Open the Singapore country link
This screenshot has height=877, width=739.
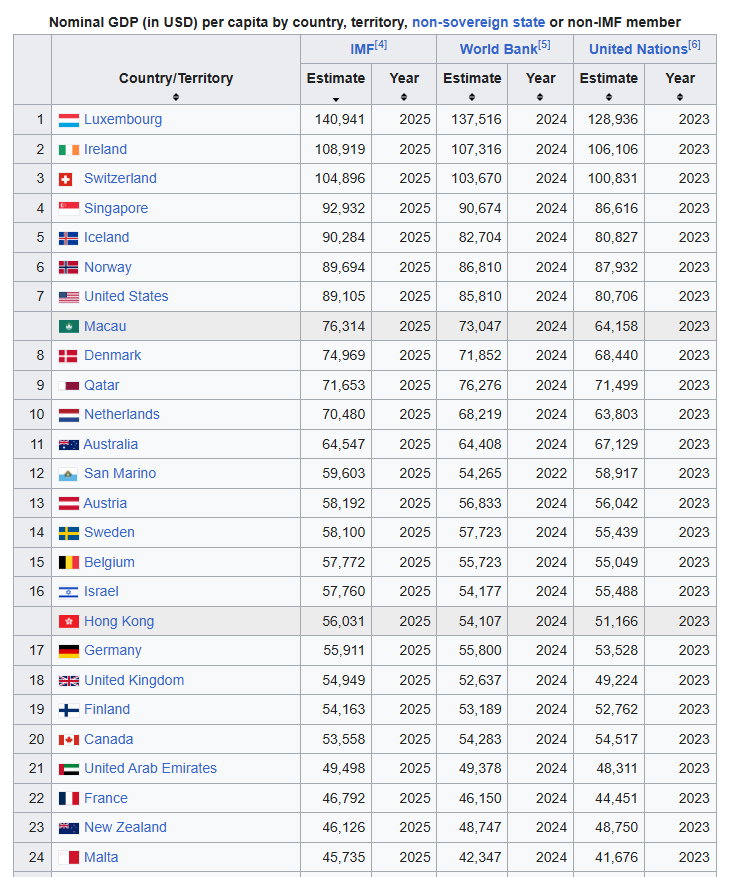coord(116,209)
